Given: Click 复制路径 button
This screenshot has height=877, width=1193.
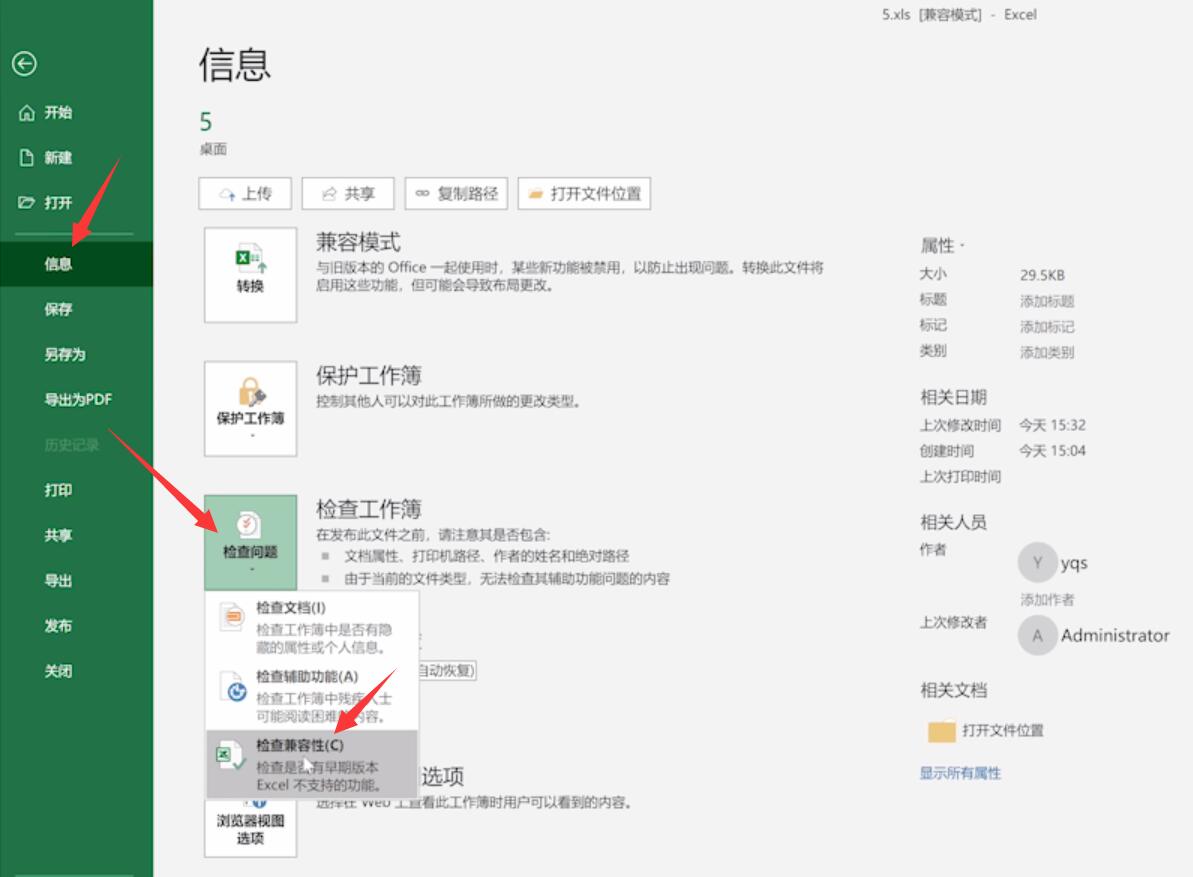Looking at the screenshot, I should (456, 193).
